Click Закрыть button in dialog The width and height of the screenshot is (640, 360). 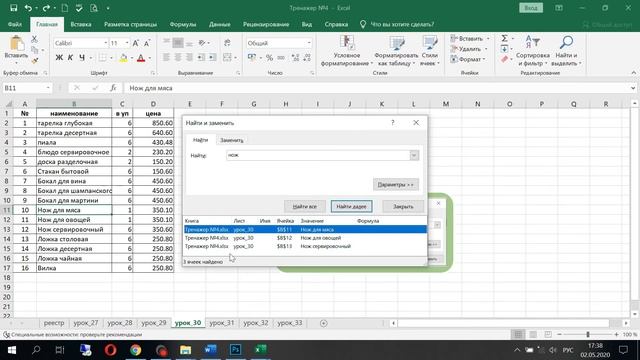(403, 207)
